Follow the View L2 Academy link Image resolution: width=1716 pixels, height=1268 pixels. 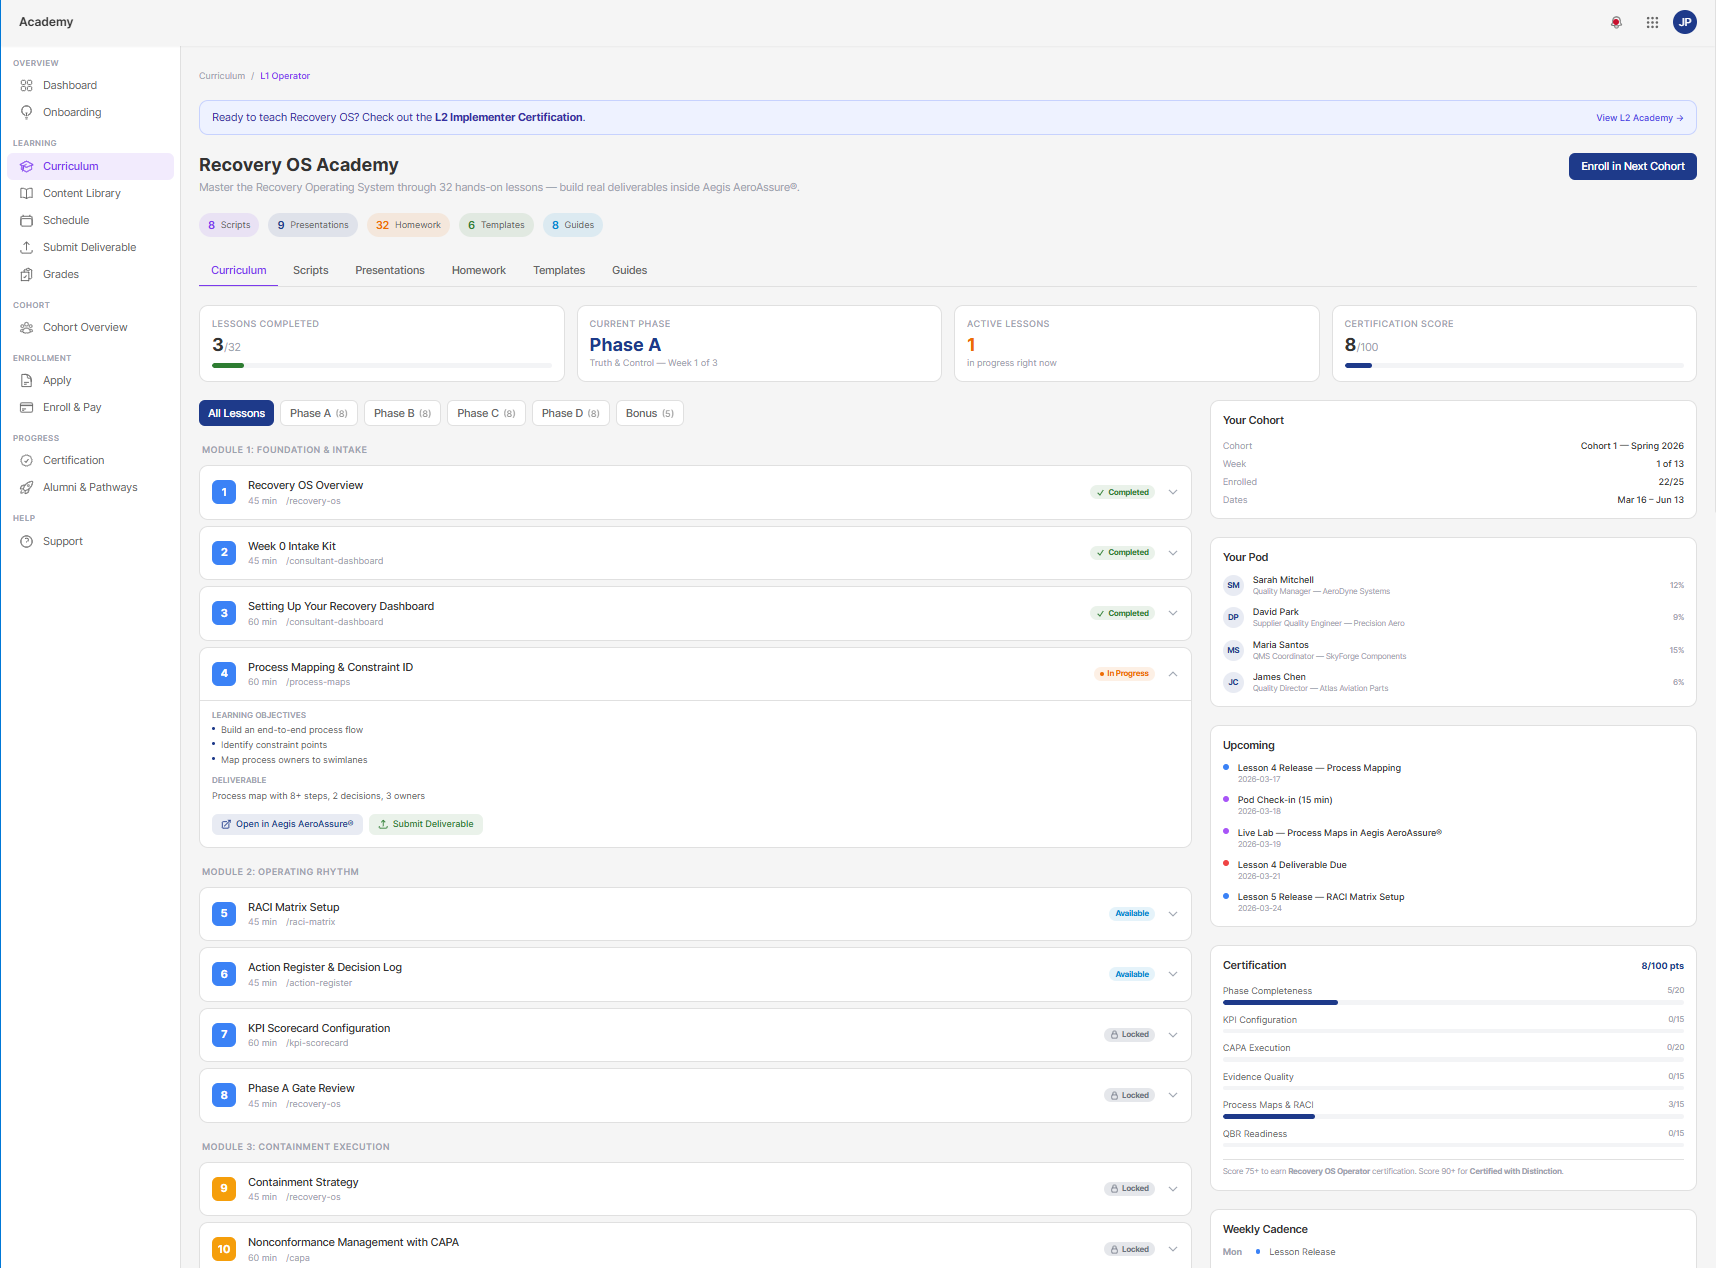click(x=1640, y=118)
